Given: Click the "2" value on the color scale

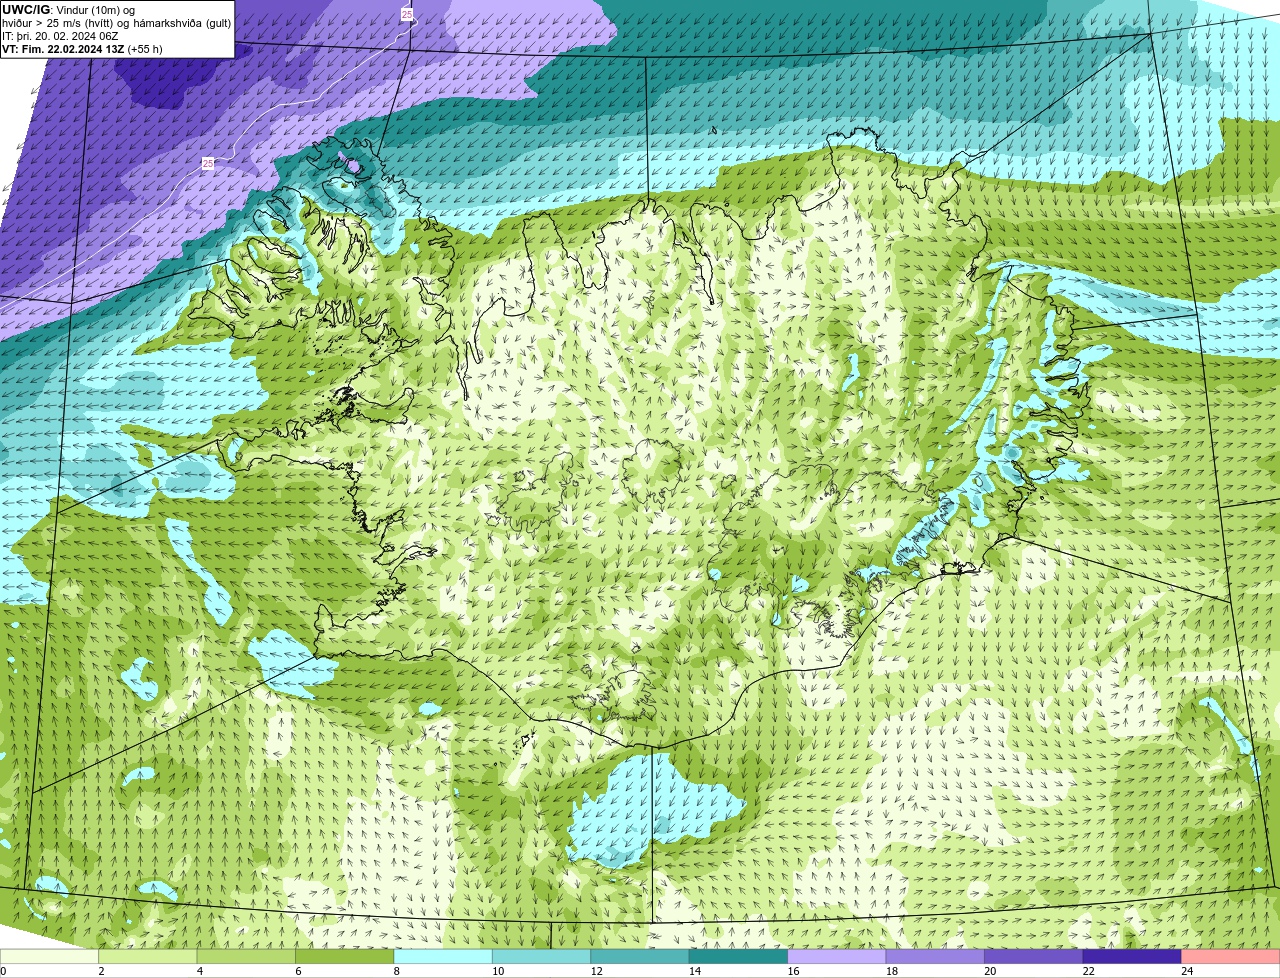Looking at the screenshot, I should [x=100, y=971].
